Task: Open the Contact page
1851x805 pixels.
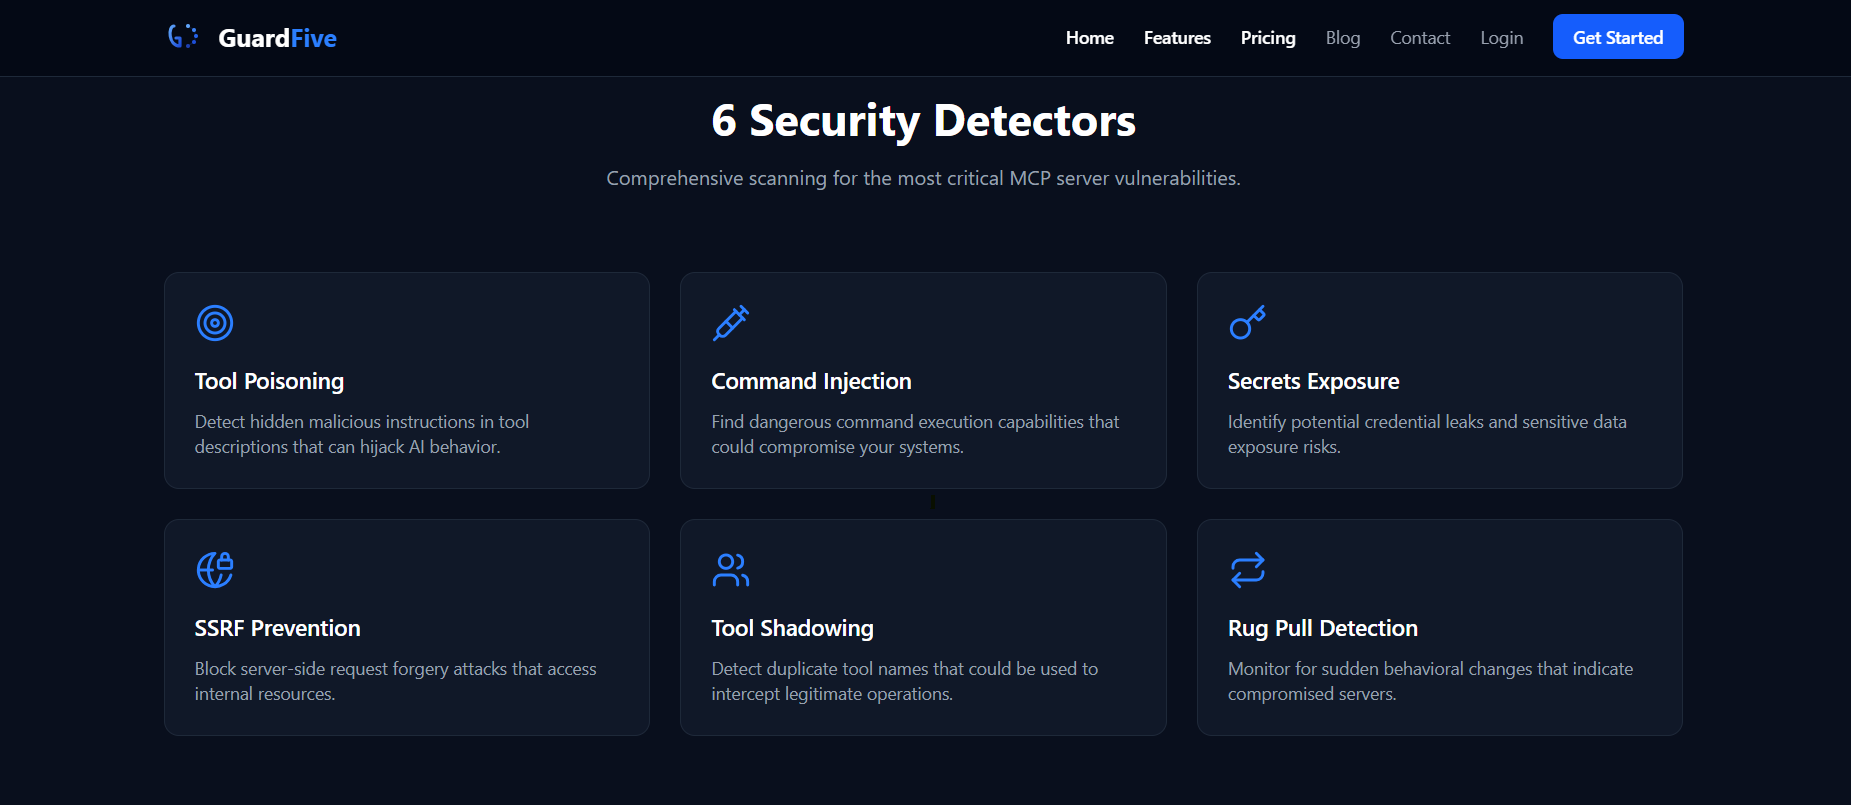Action: (x=1420, y=37)
